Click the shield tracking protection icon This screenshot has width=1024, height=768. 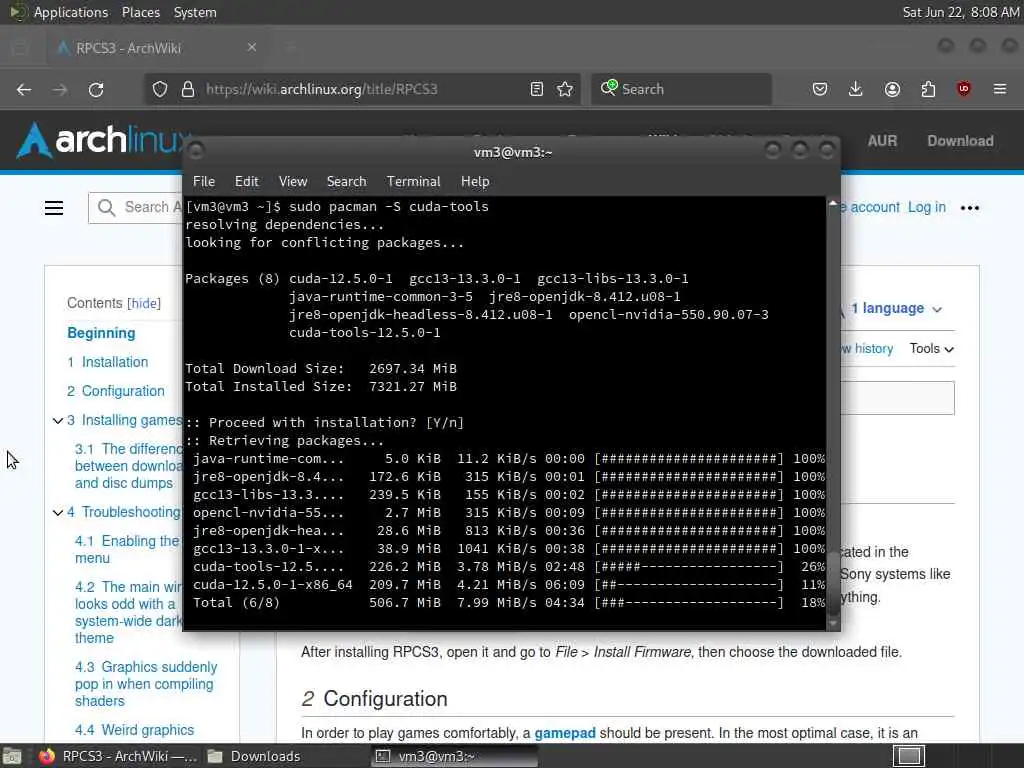tap(159, 89)
